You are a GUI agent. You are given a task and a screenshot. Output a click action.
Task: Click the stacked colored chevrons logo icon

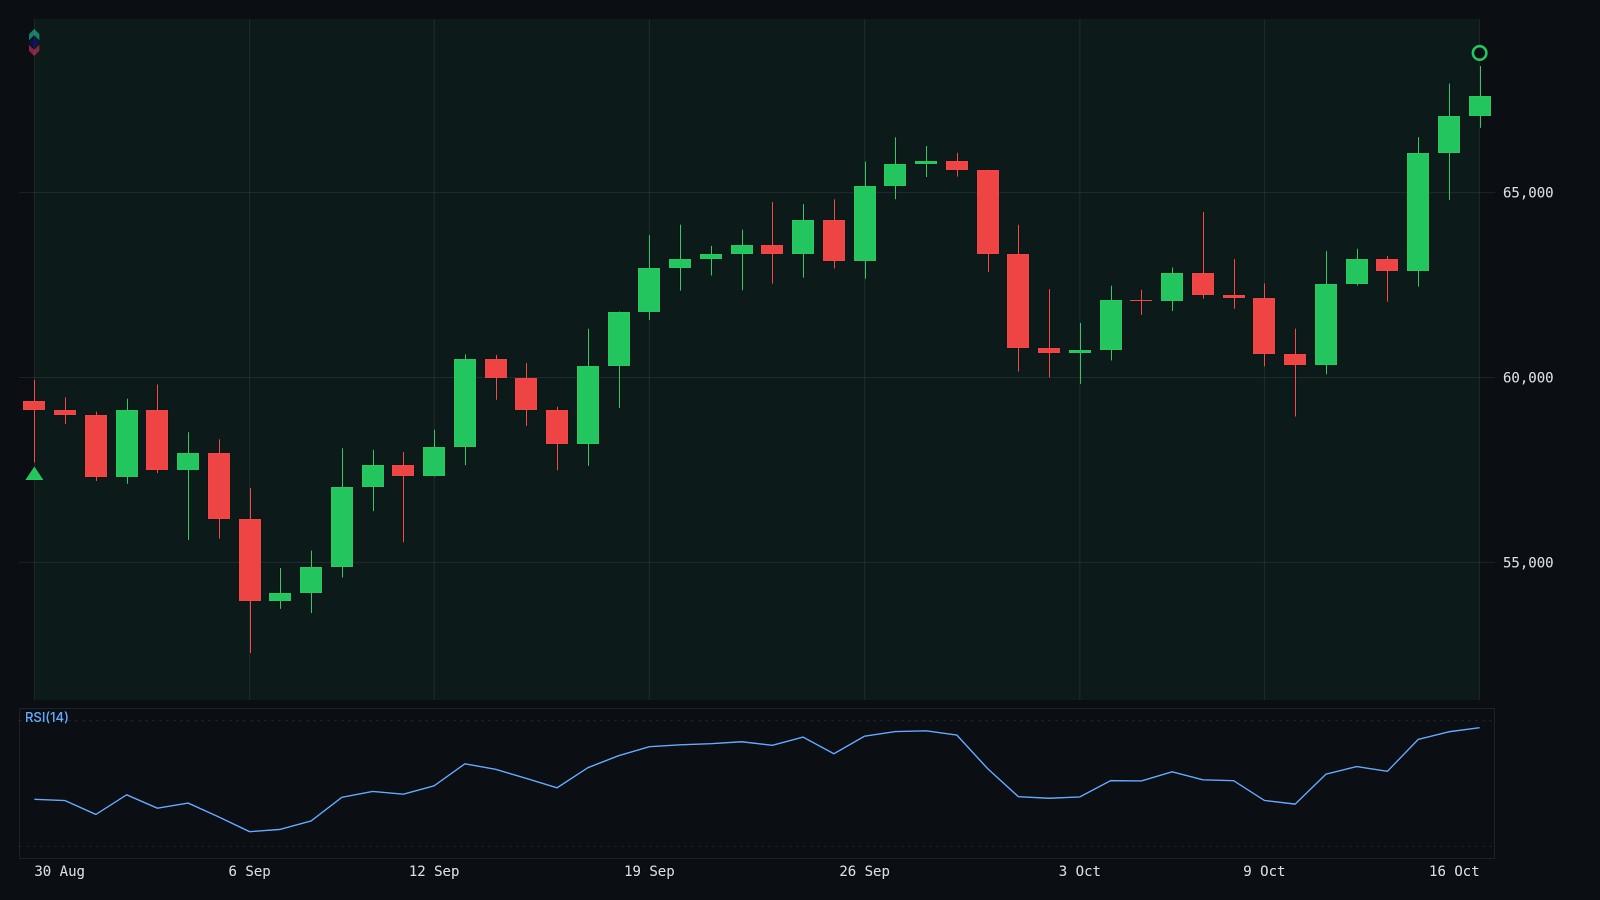pos(34,42)
